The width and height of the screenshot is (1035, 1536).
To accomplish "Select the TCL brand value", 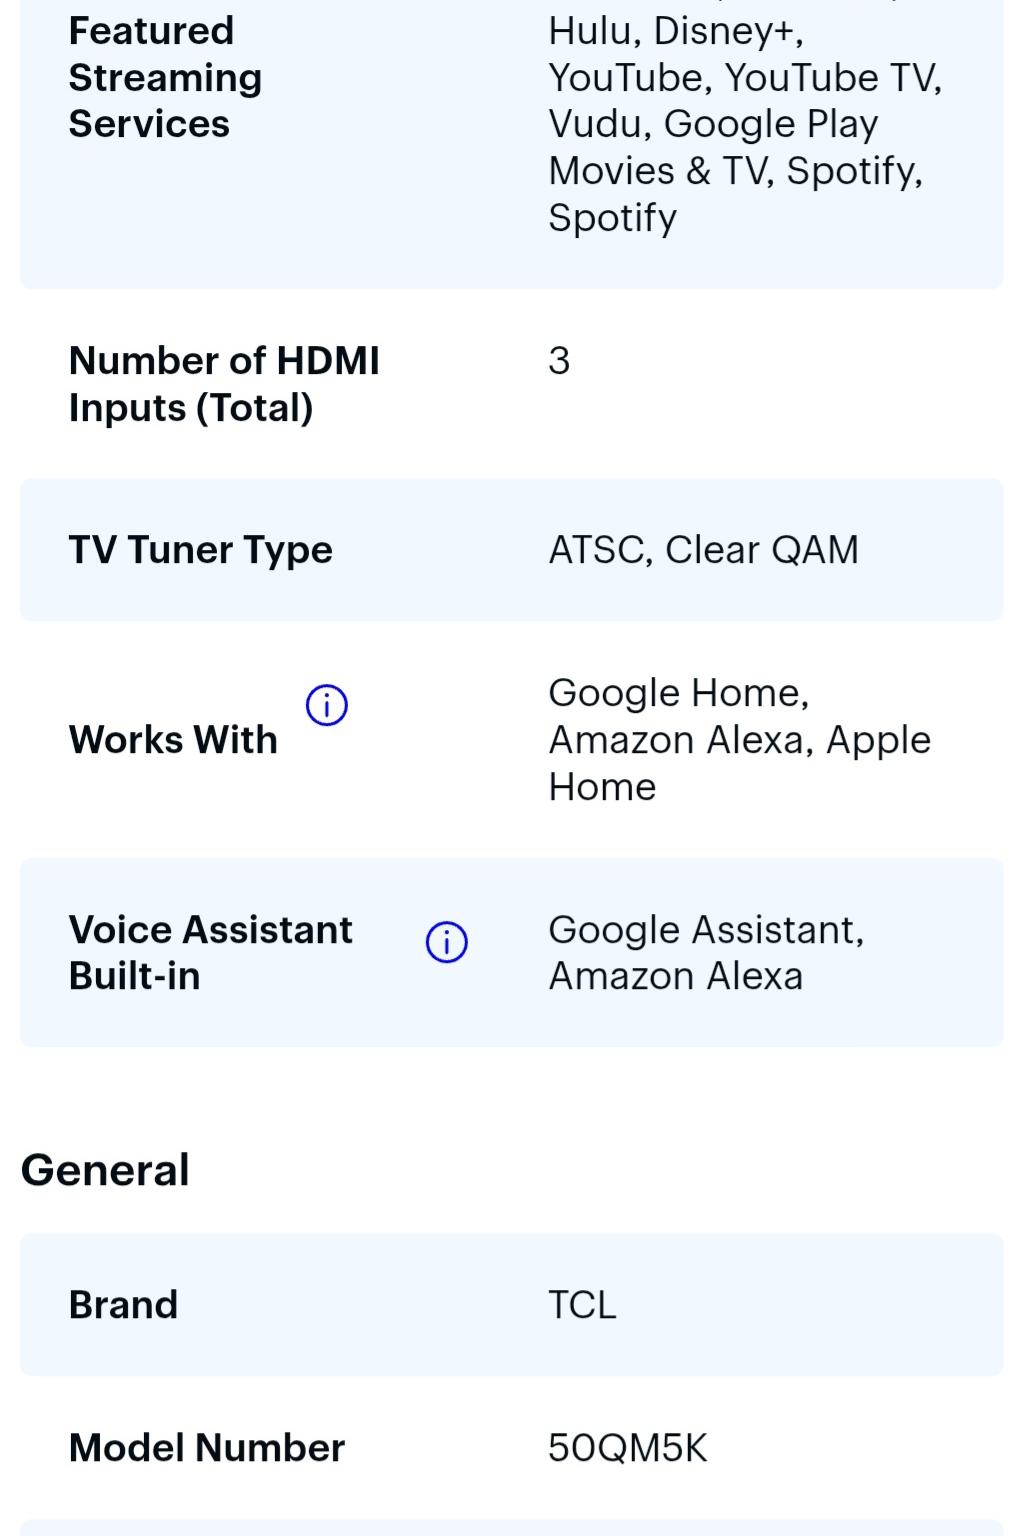I will 582,1305.
